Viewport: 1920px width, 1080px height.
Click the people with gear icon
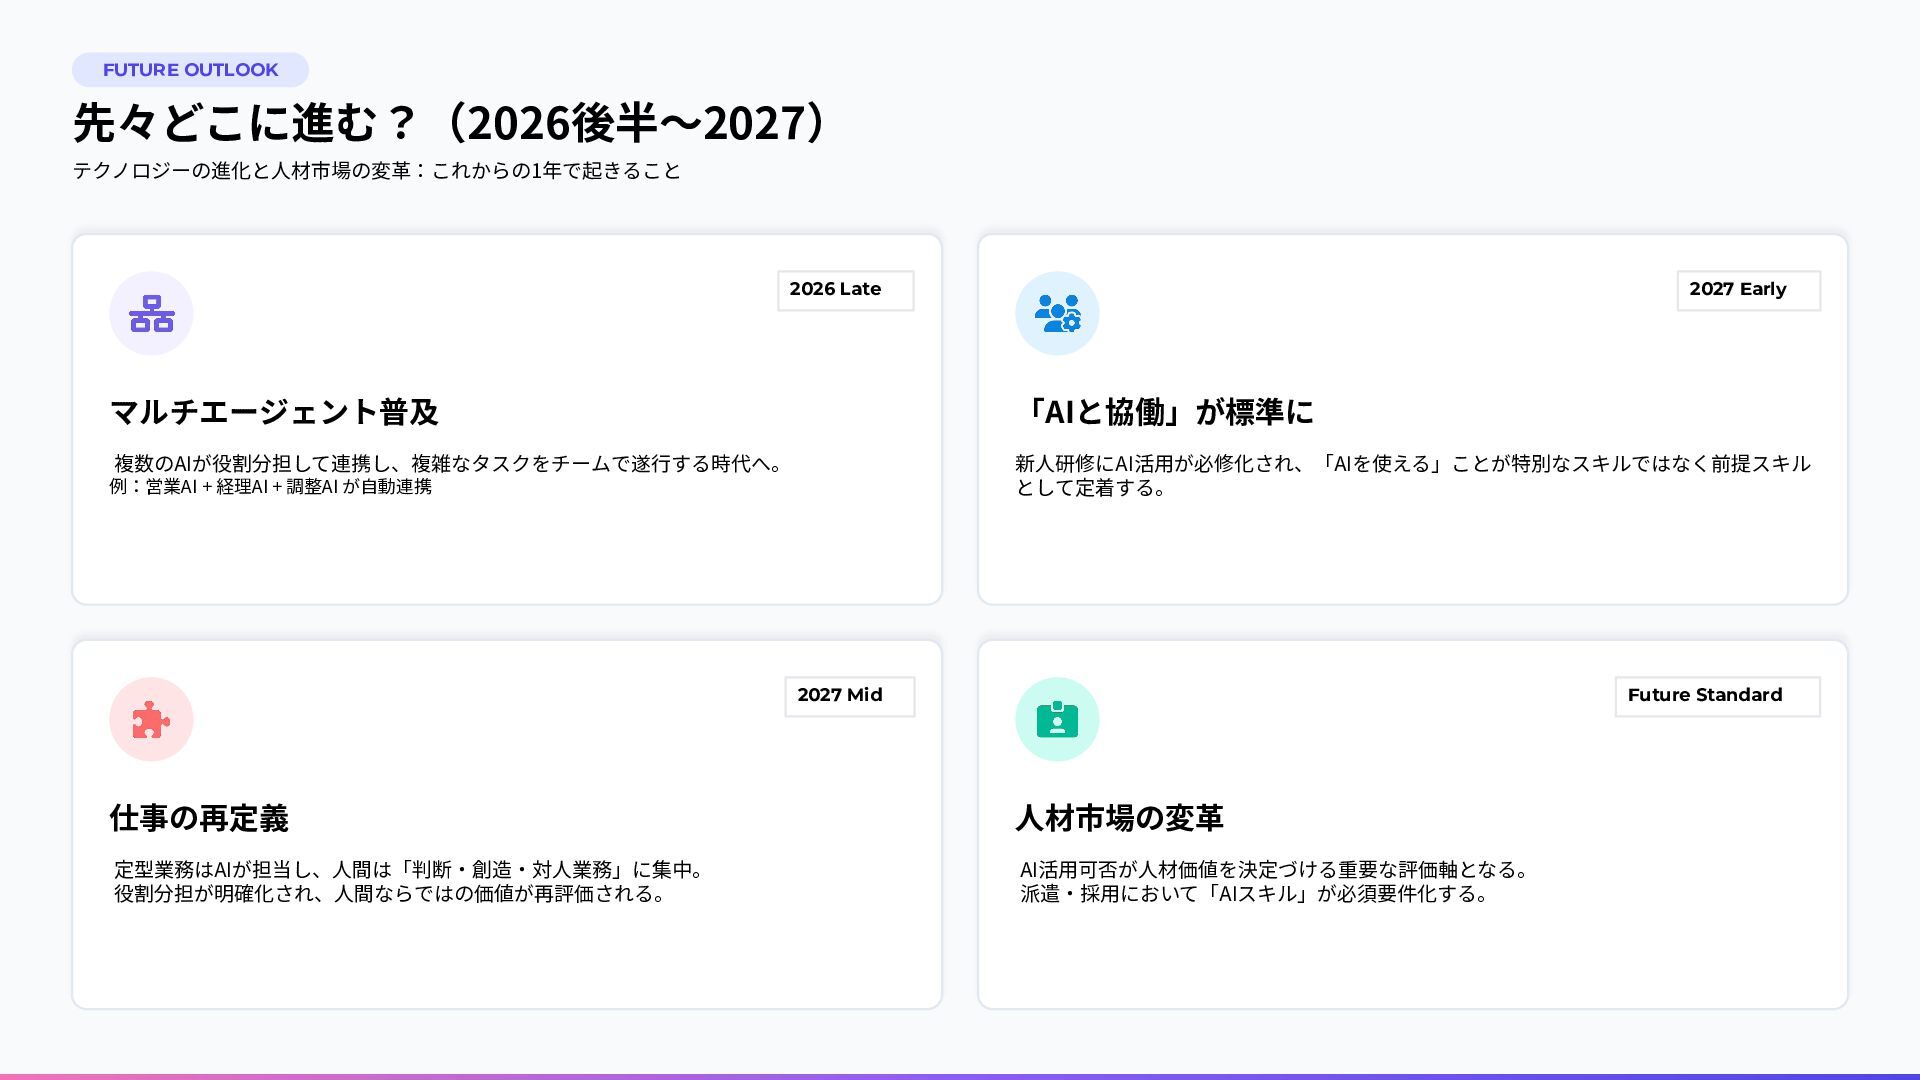pyautogui.click(x=1057, y=313)
